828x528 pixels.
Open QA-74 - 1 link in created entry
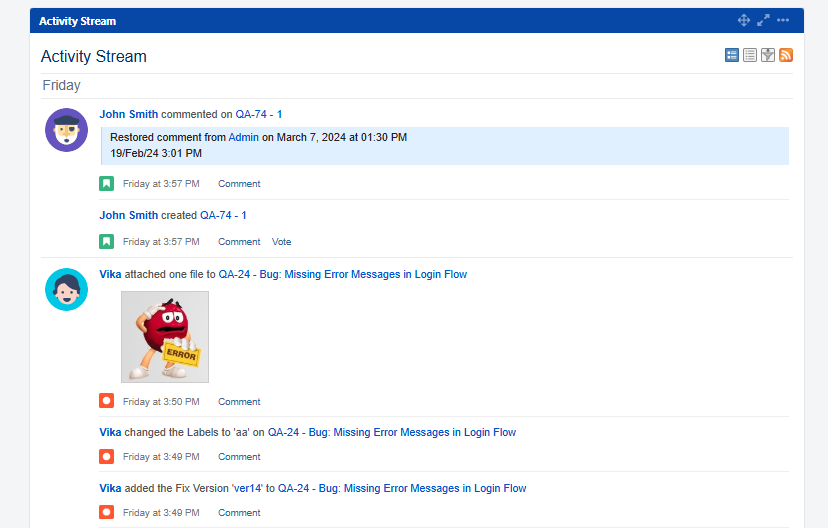point(223,215)
